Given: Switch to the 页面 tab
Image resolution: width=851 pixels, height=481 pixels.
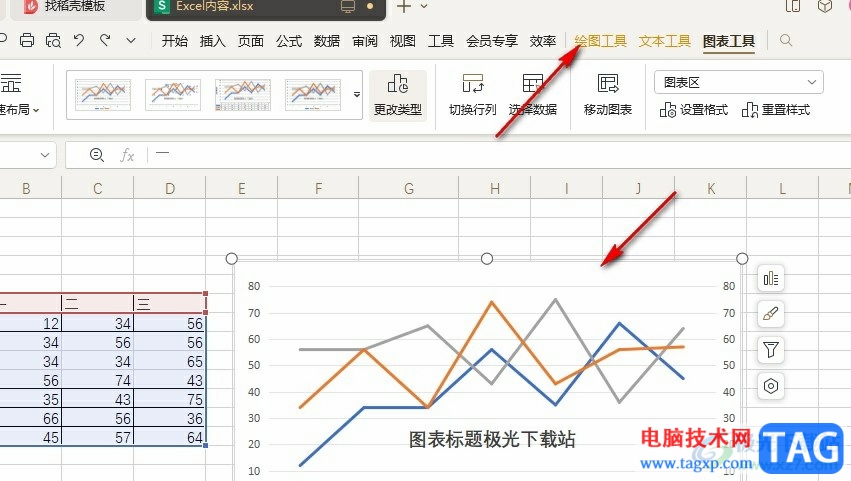Looking at the screenshot, I should [250, 41].
